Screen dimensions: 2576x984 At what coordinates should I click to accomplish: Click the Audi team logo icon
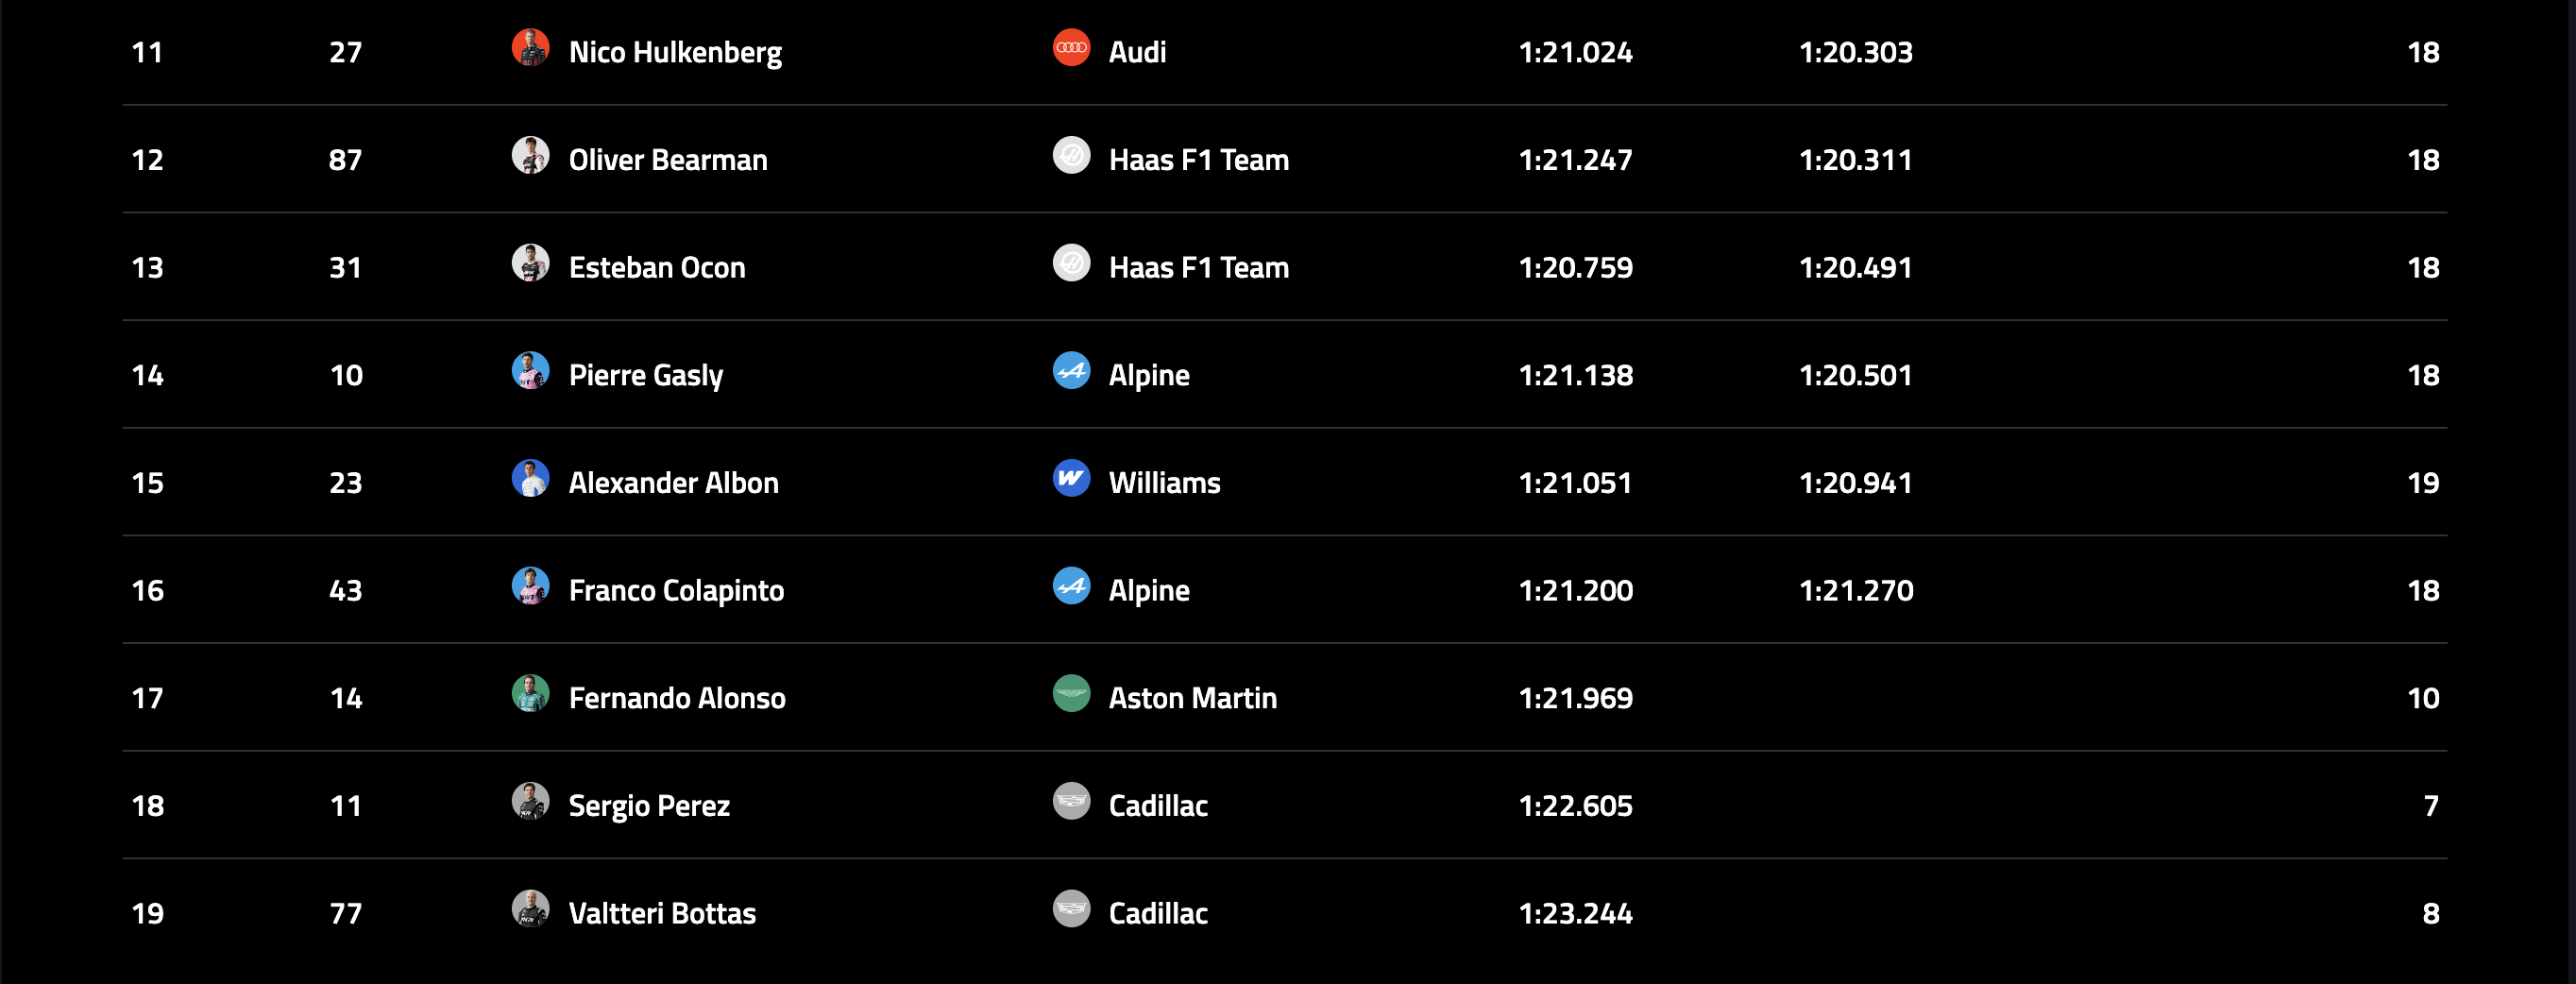click(1071, 47)
